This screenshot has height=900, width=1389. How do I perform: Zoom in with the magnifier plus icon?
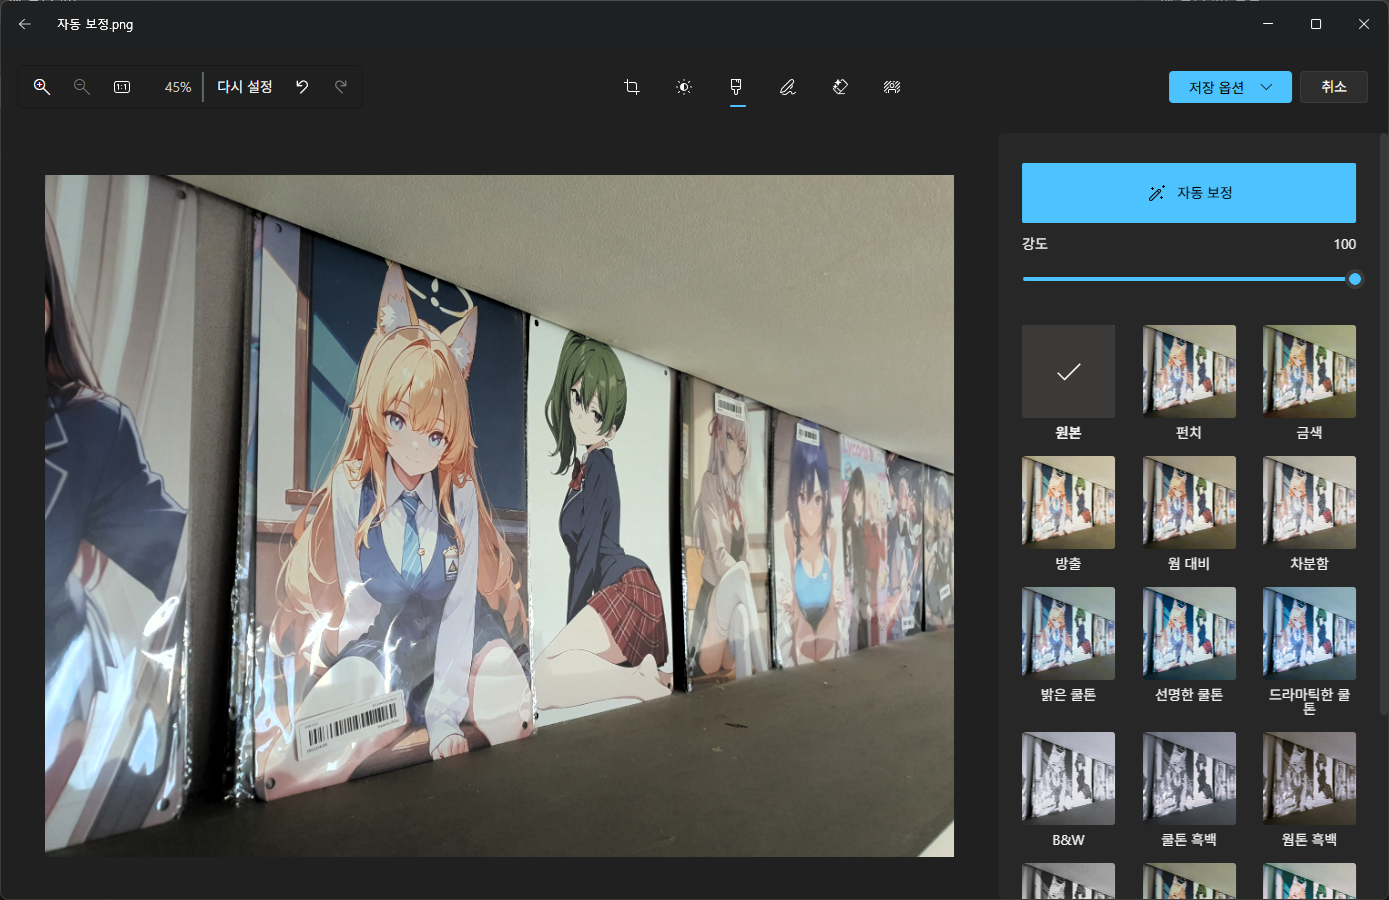(42, 87)
